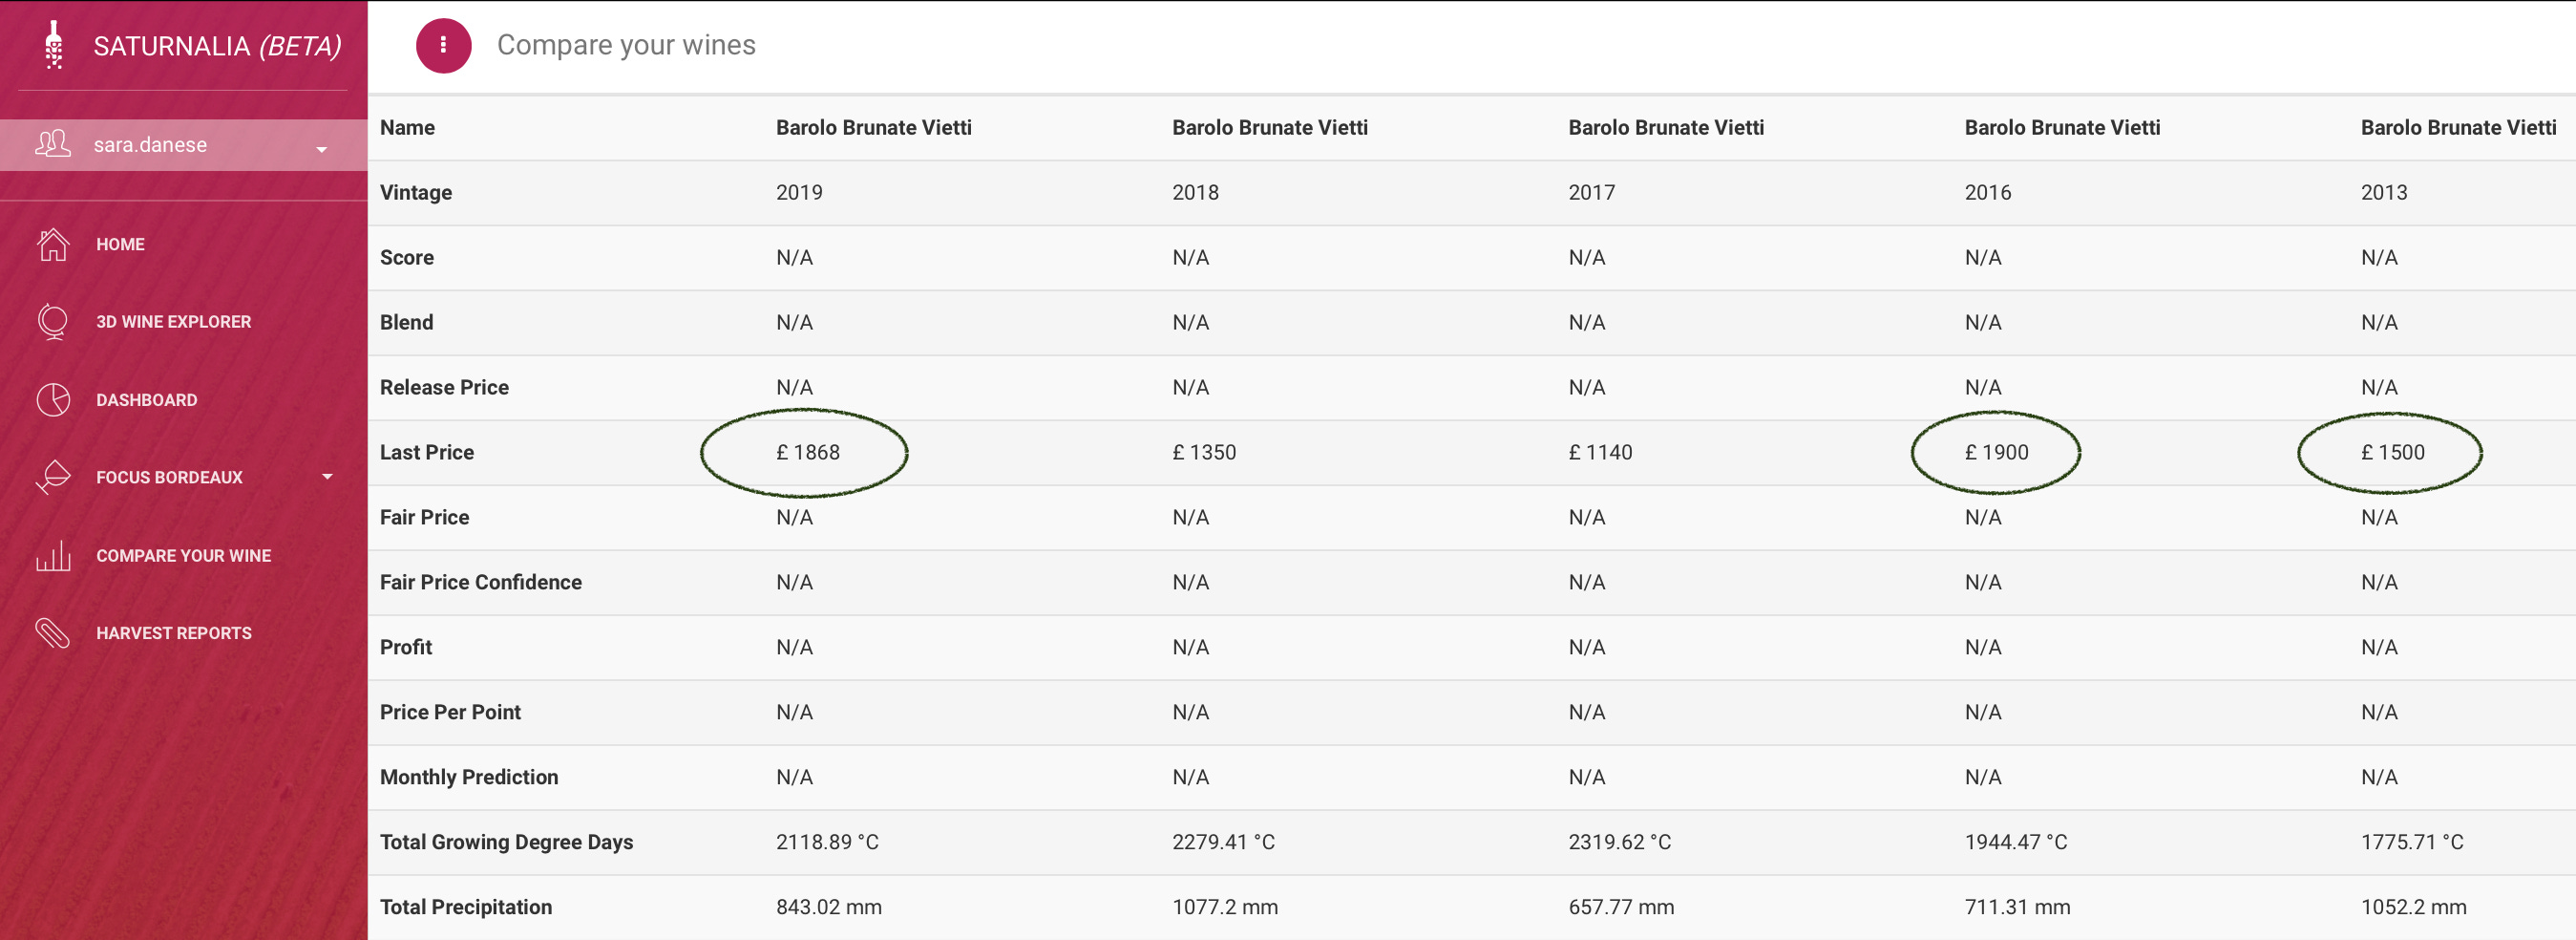This screenshot has width=2576, height=940.
Task: Click the 3D Wine Explorer globe icon
Action: pyautogui.click(x=53, y=321)
